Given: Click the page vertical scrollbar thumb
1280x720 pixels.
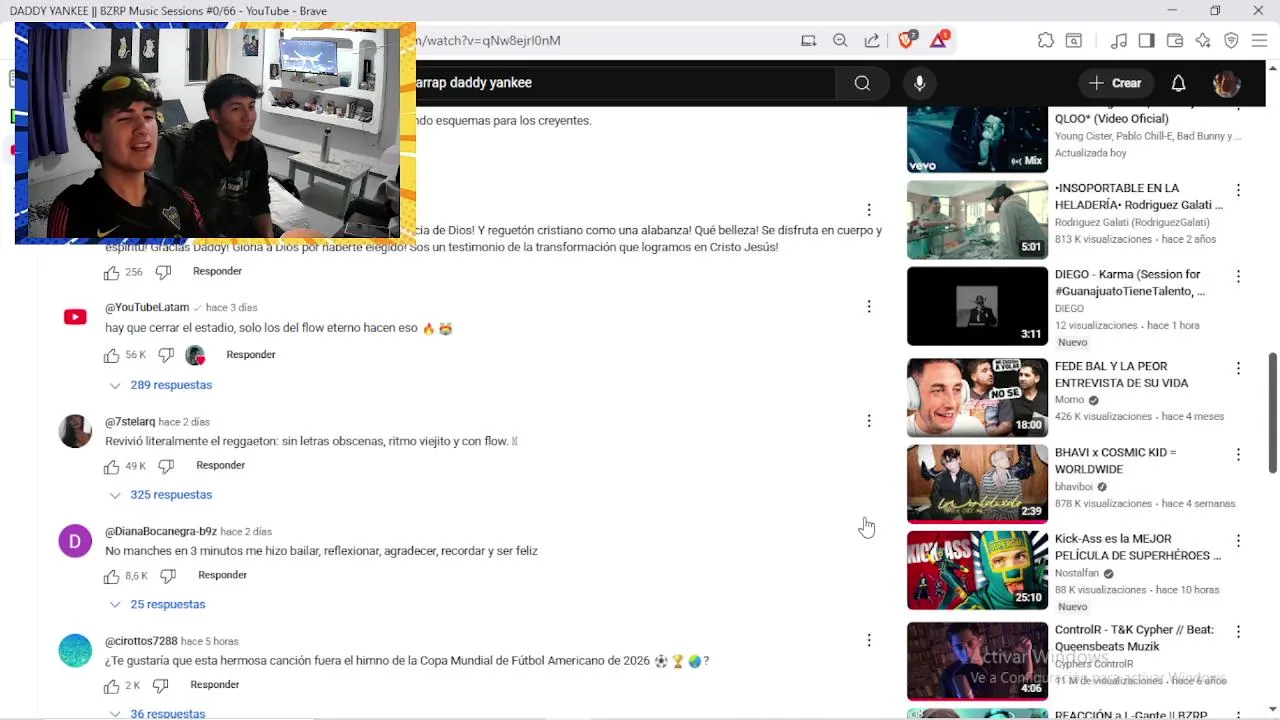Looking at the screenshot, I should click(x=1272, y=412).
